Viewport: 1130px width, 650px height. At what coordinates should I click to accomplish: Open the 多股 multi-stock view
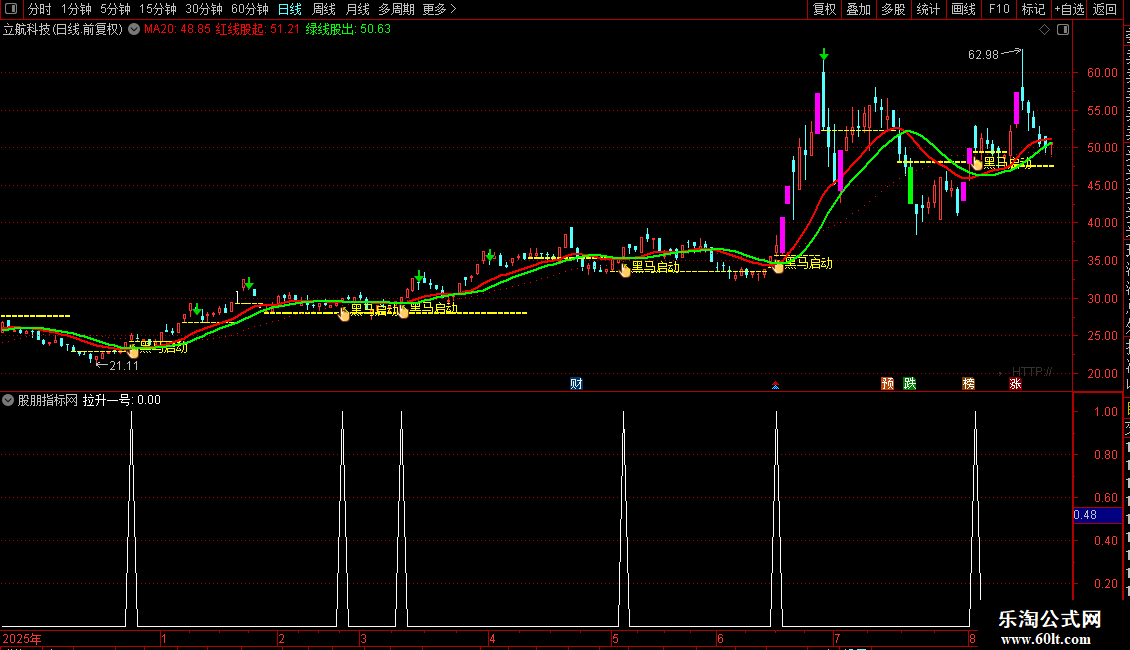pos(893,9)
